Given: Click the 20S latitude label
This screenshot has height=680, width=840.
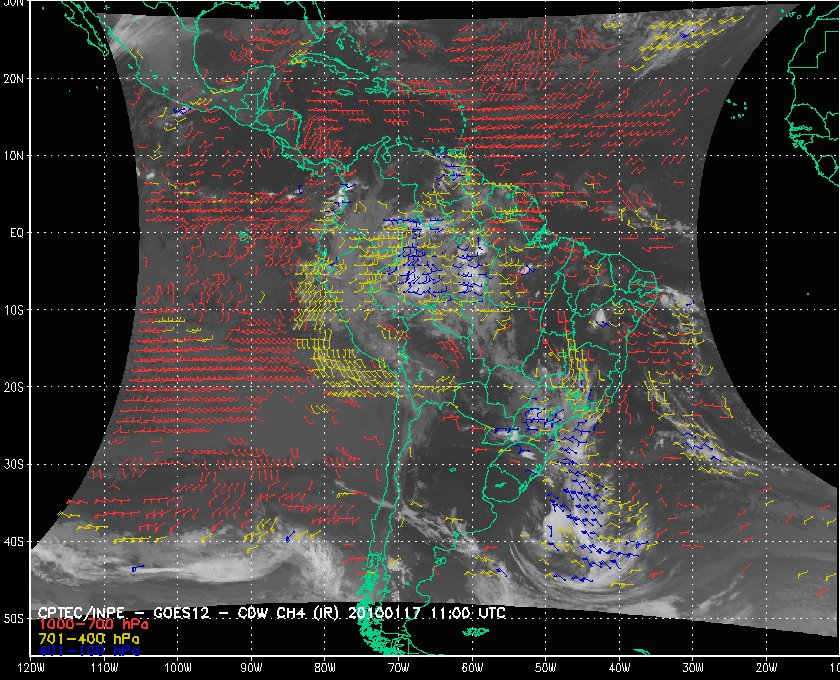Looking at the screenshot, I should coord(14,387).
